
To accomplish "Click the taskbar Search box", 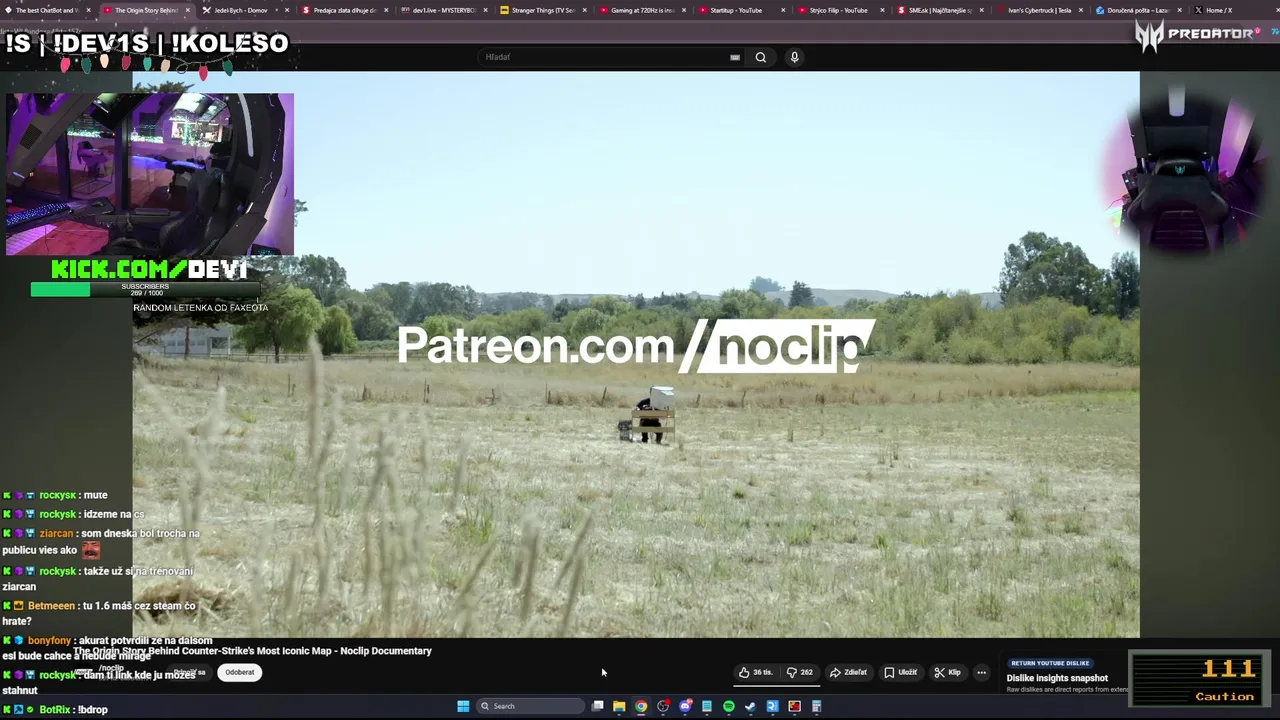I will [x=531, y=706].
